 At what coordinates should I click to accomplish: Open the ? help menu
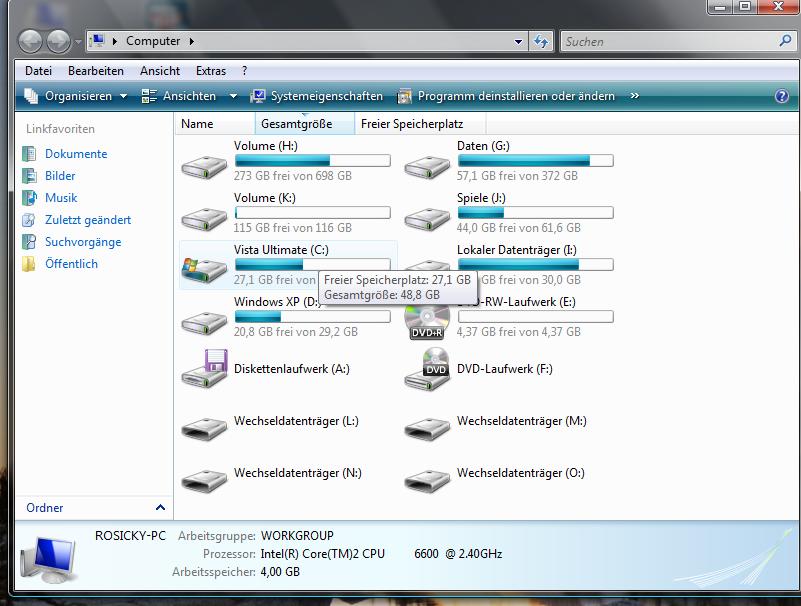[x=245, y=71]
